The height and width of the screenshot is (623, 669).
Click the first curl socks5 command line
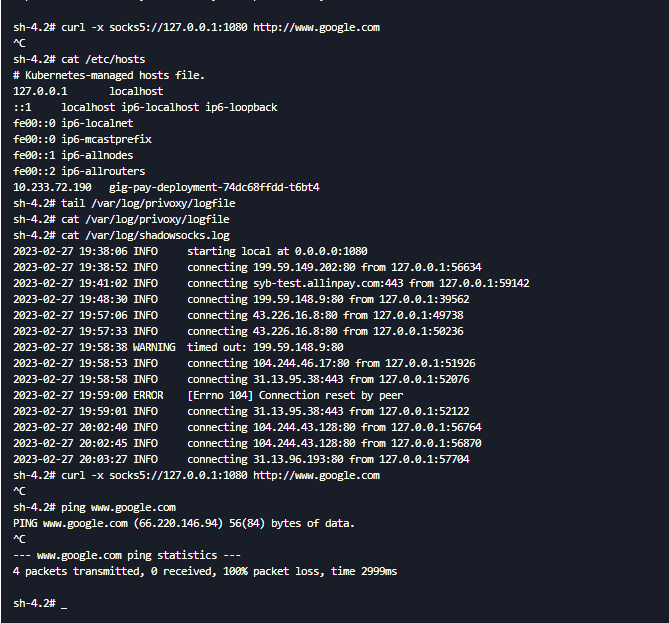196,27
